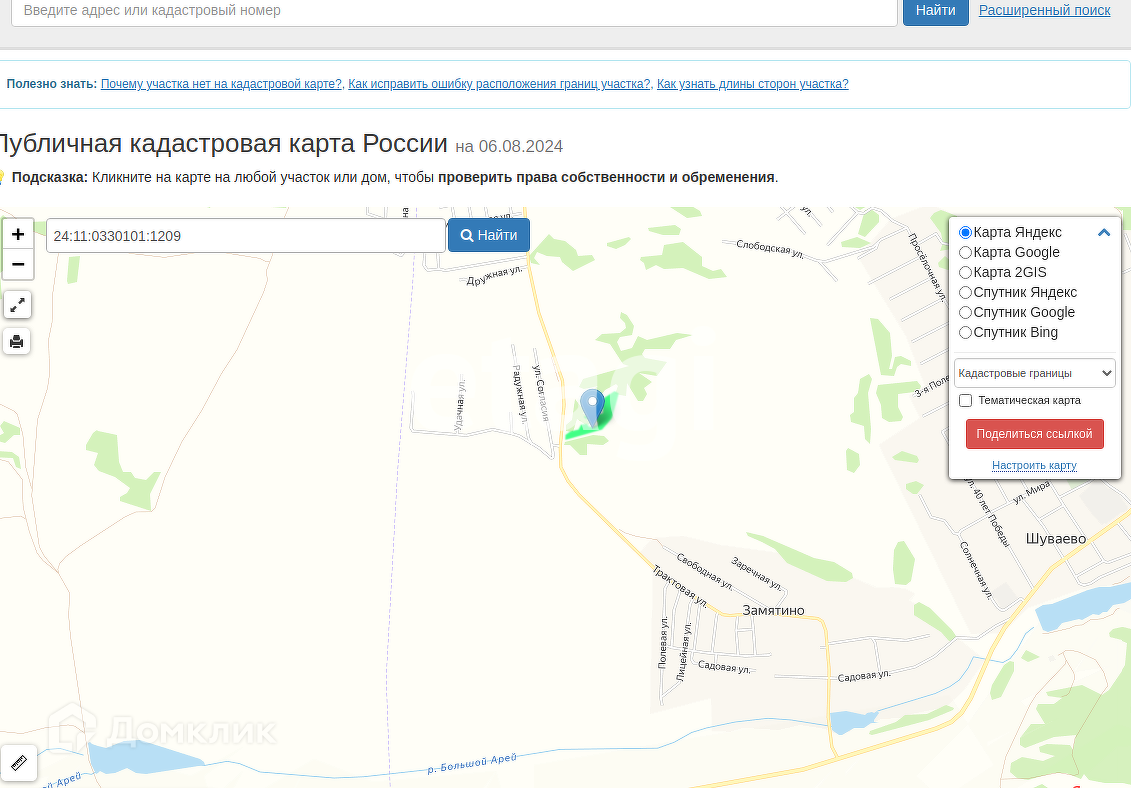
Task: Click Замятино label on map
Action: click(773, 610)
